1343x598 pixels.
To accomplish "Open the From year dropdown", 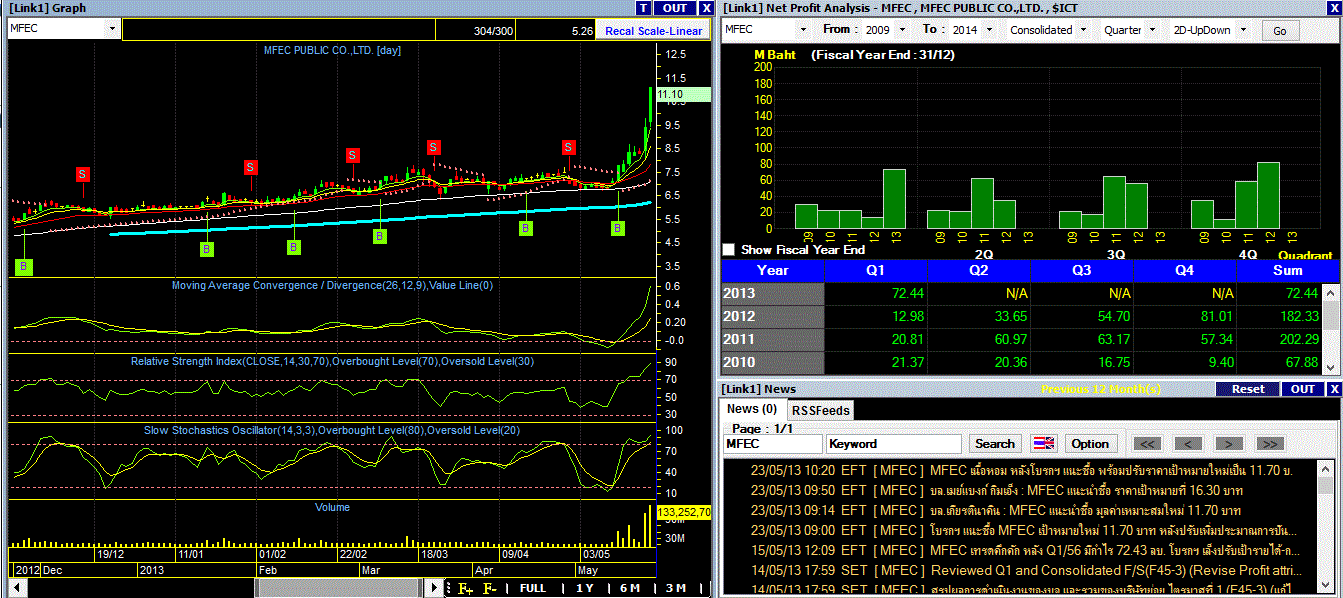I will [900, 30].
